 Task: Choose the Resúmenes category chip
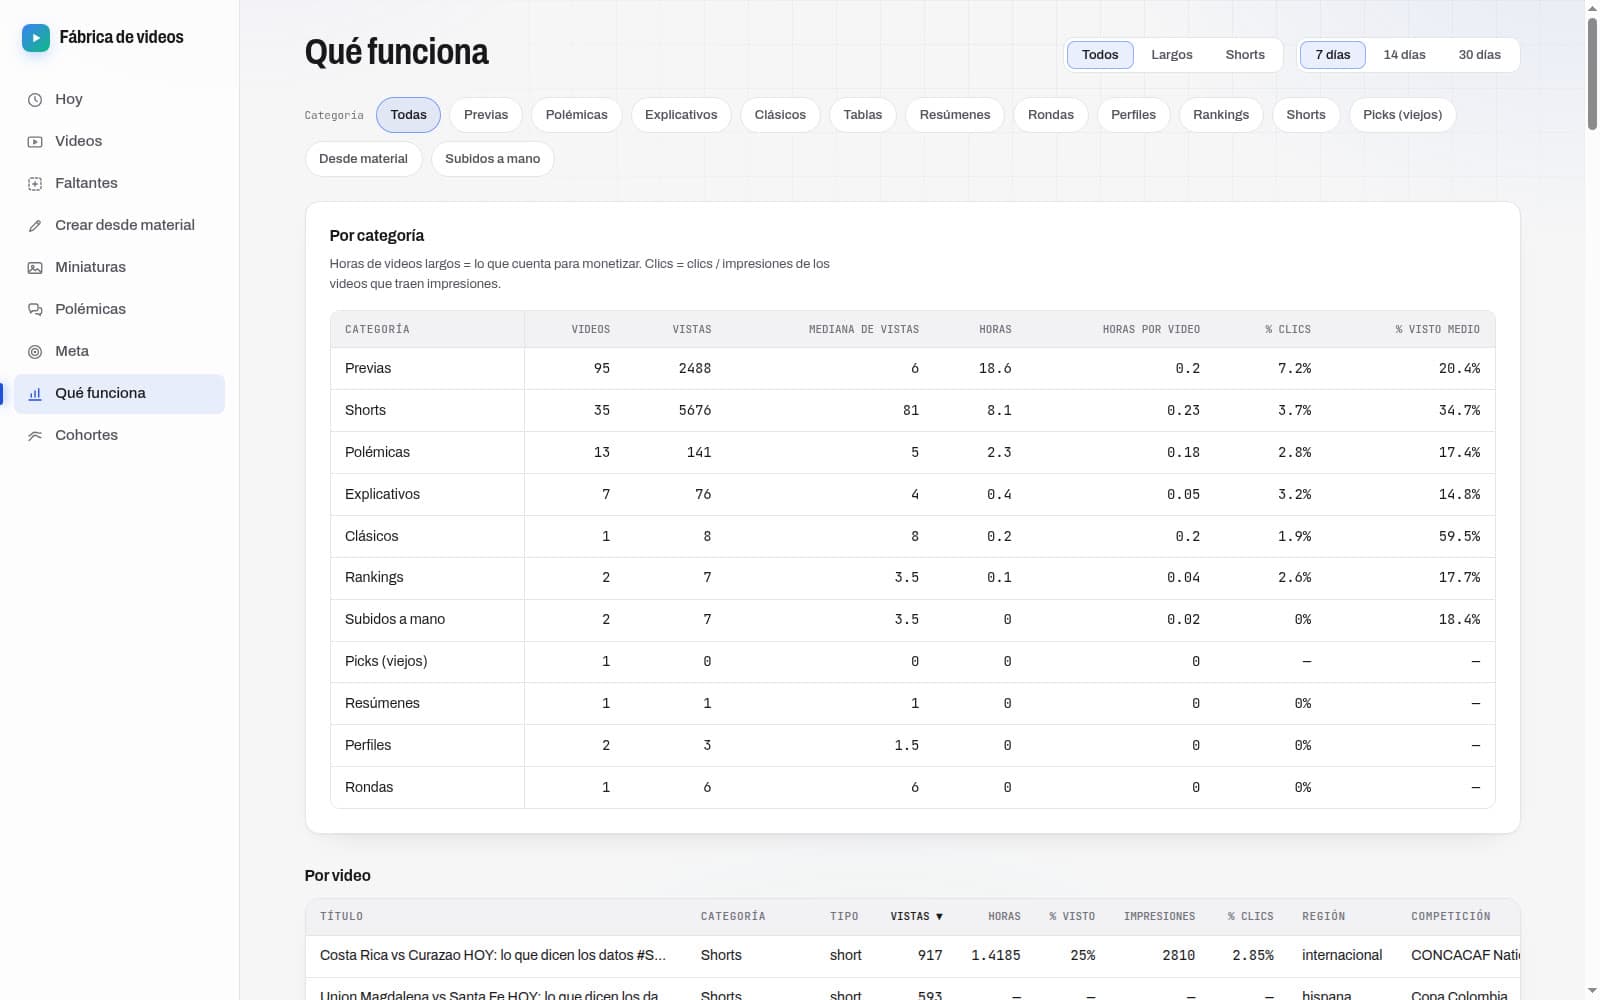[955, 115]
